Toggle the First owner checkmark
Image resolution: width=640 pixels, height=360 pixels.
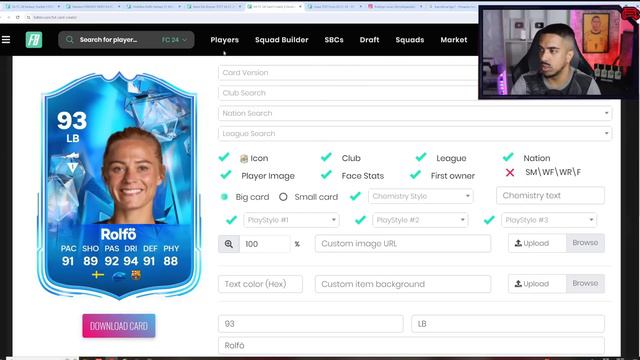coord(416,175)
